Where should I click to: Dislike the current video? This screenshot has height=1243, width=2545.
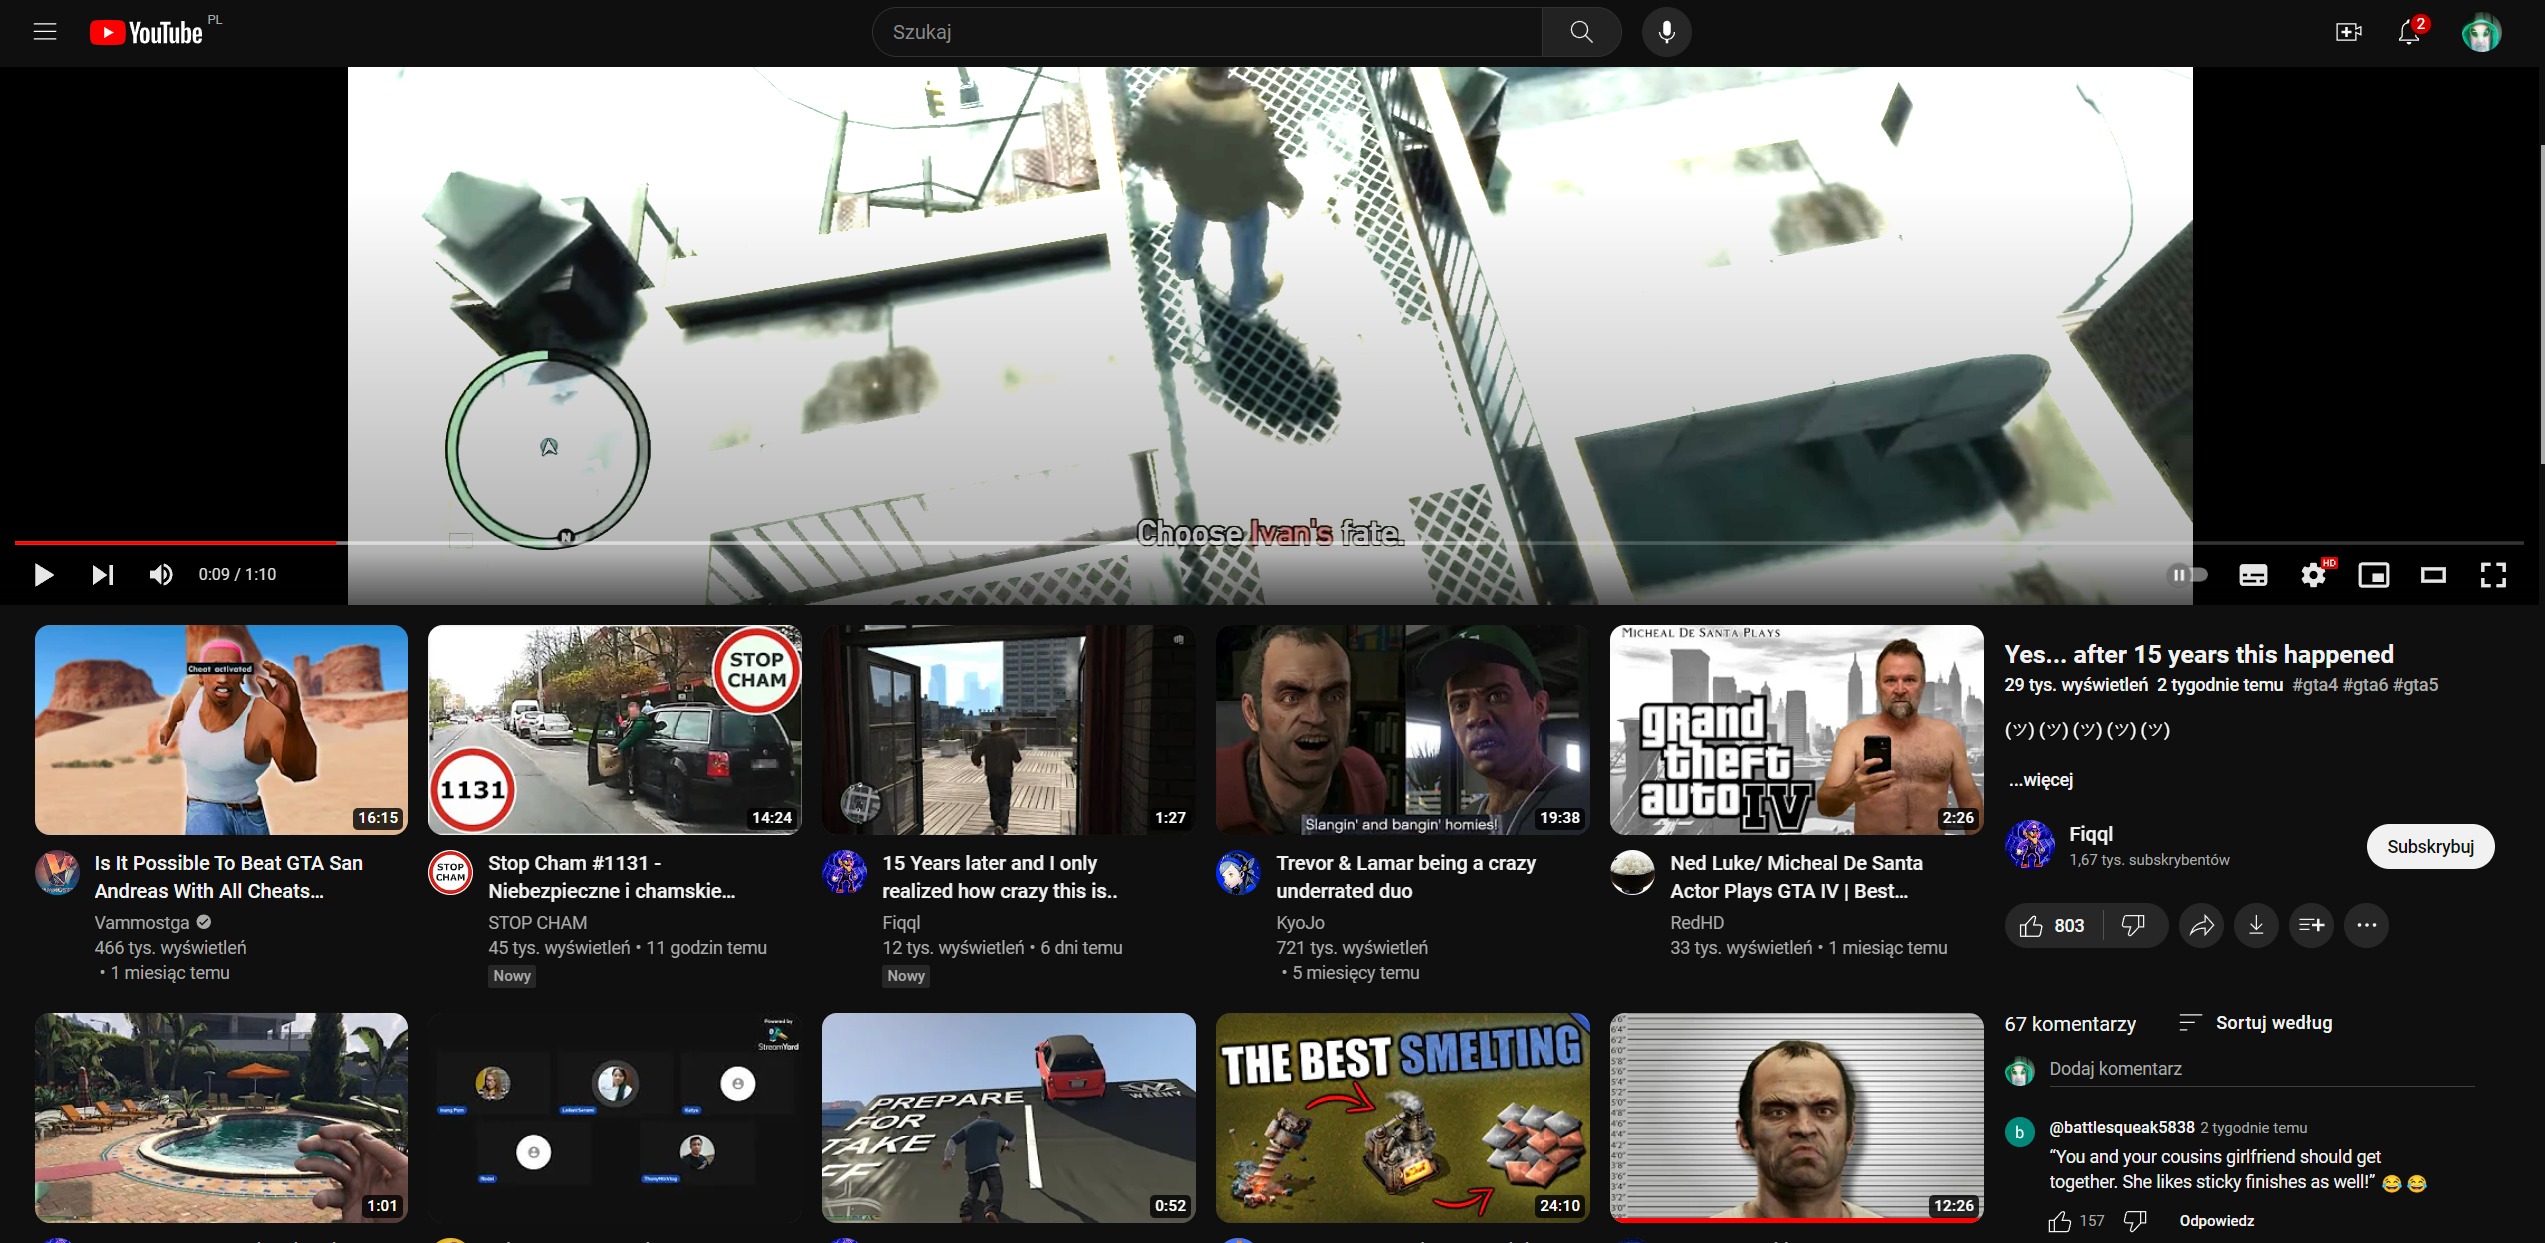click(x=2135, y=925)
